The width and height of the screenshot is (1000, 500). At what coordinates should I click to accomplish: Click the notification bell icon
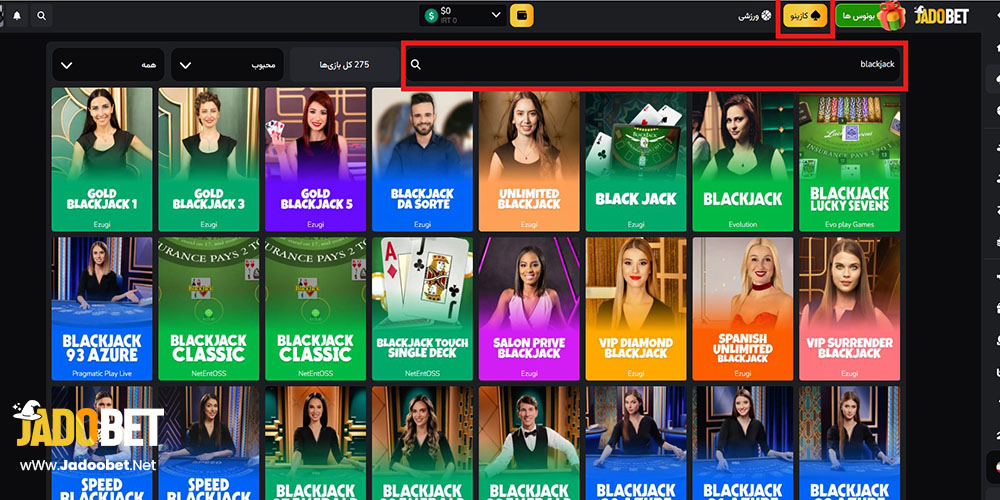(x=17, y=16)
